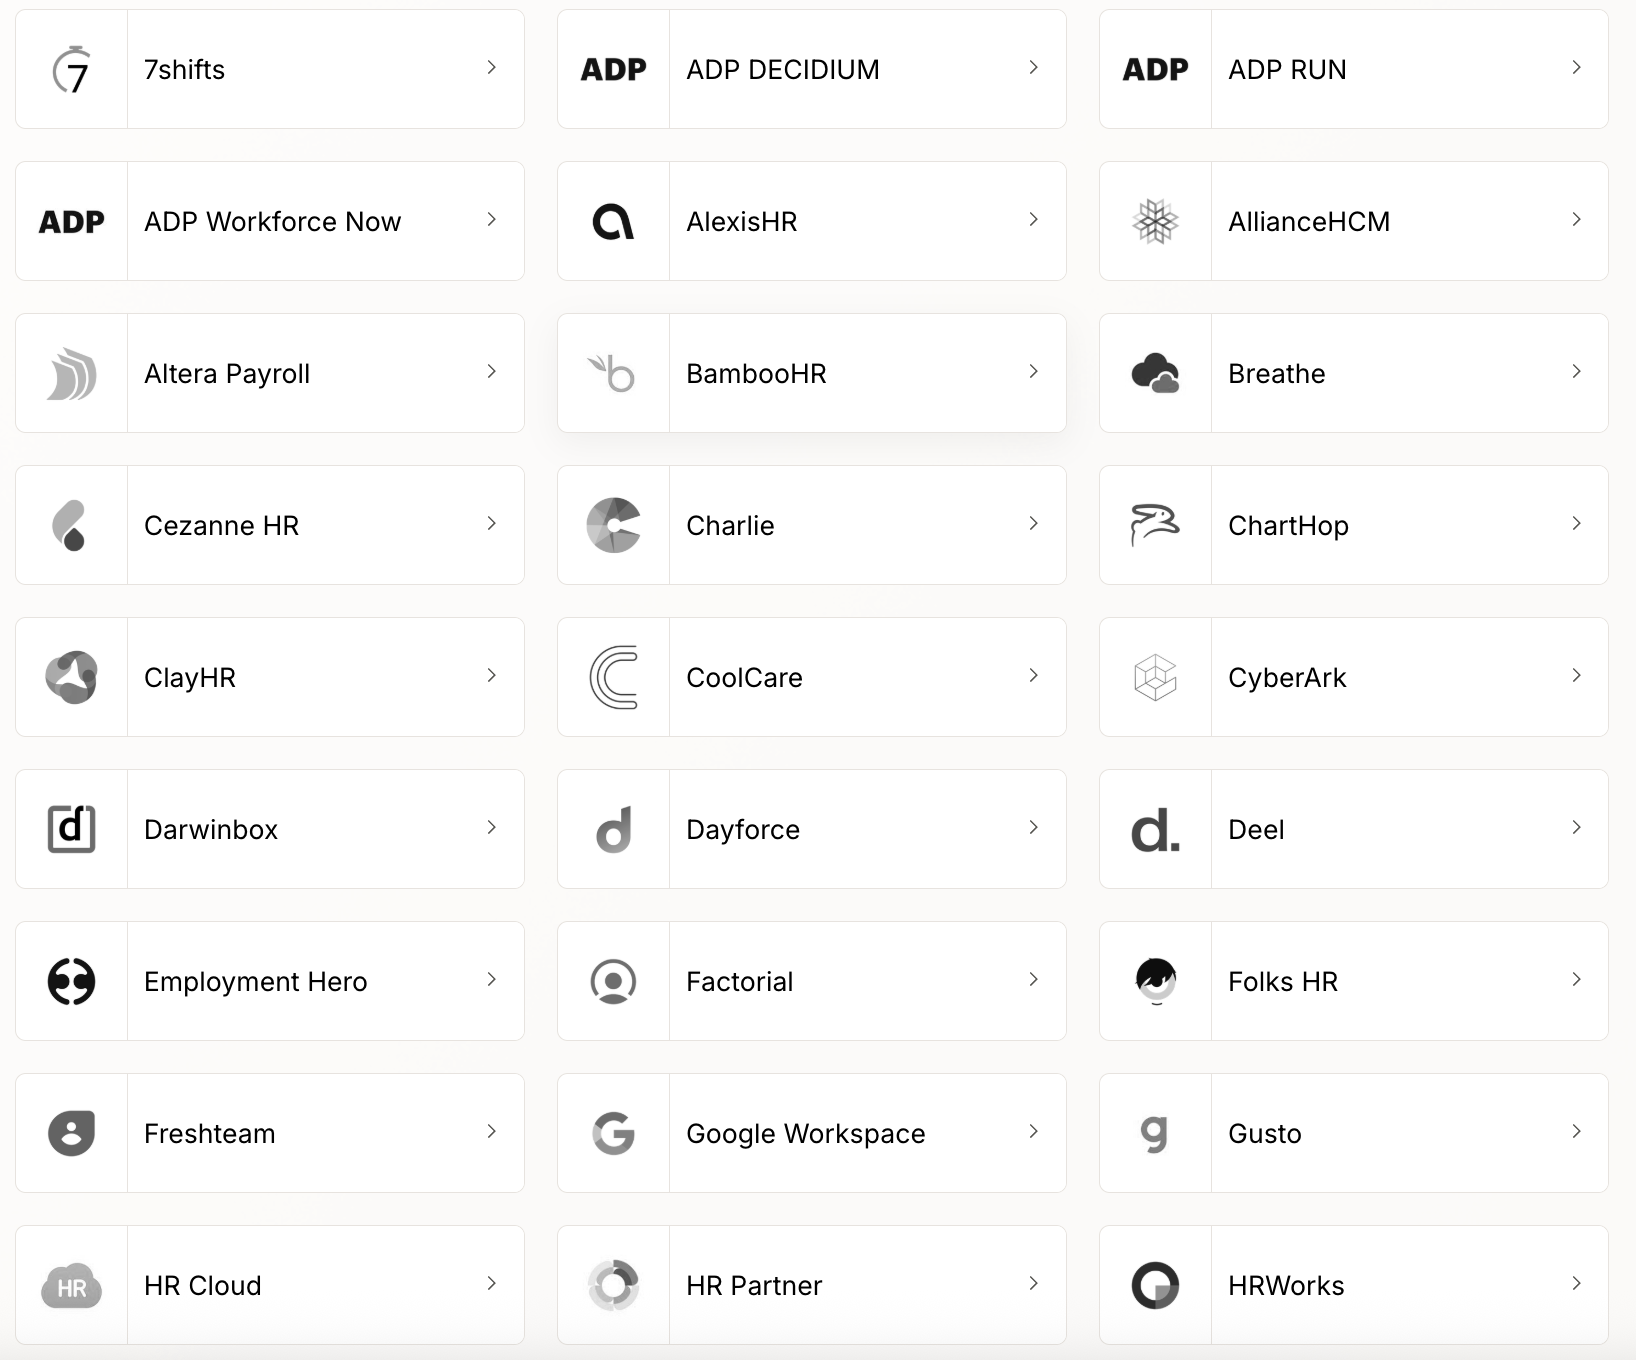Open the chevron on ADP DECIDIUM card
This screenshot has width=1636, height=1360.
(1033, 68)
